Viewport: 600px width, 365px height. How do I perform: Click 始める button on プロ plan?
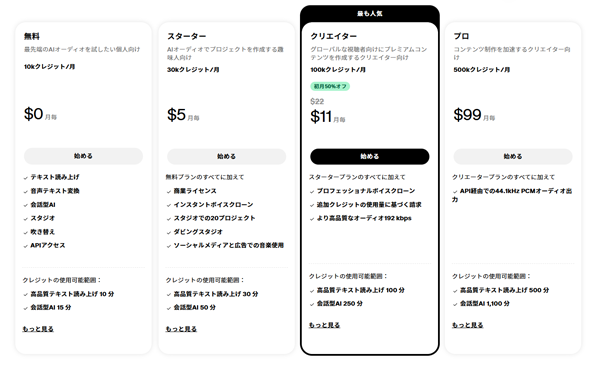[x=513, y=156]
